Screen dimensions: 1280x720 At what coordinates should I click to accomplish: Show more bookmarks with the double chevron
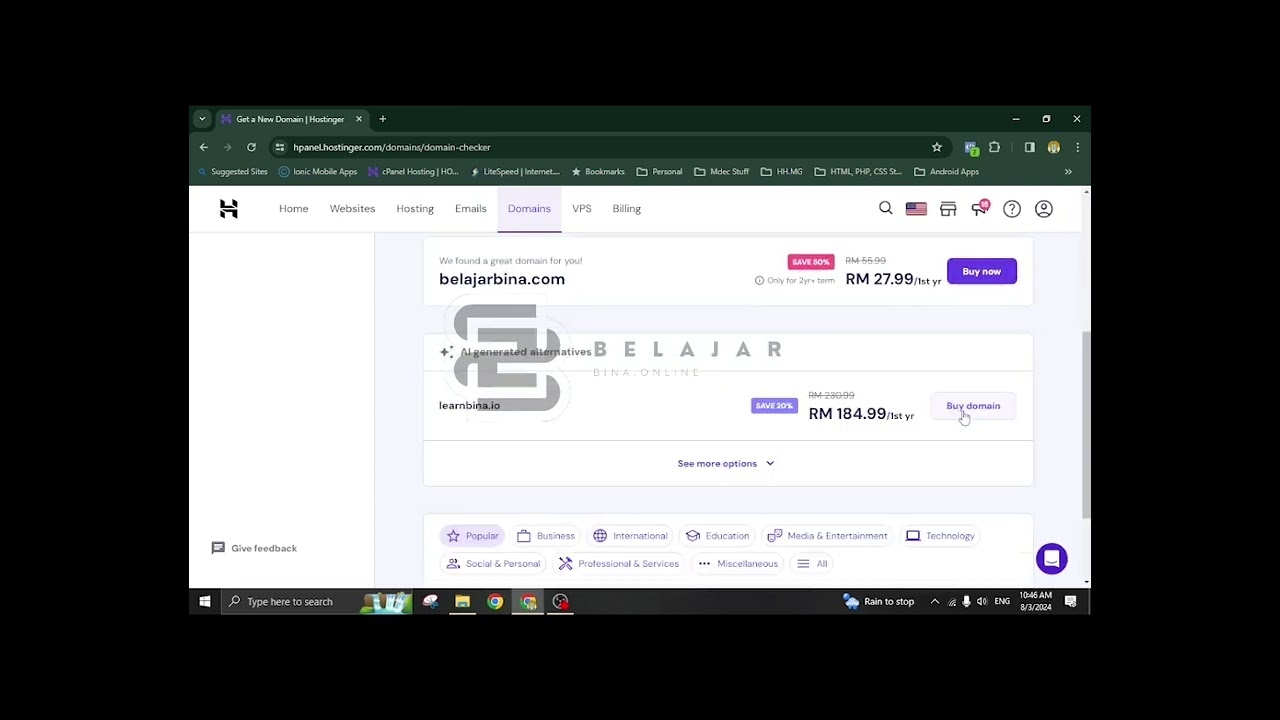coord(1068,172)
